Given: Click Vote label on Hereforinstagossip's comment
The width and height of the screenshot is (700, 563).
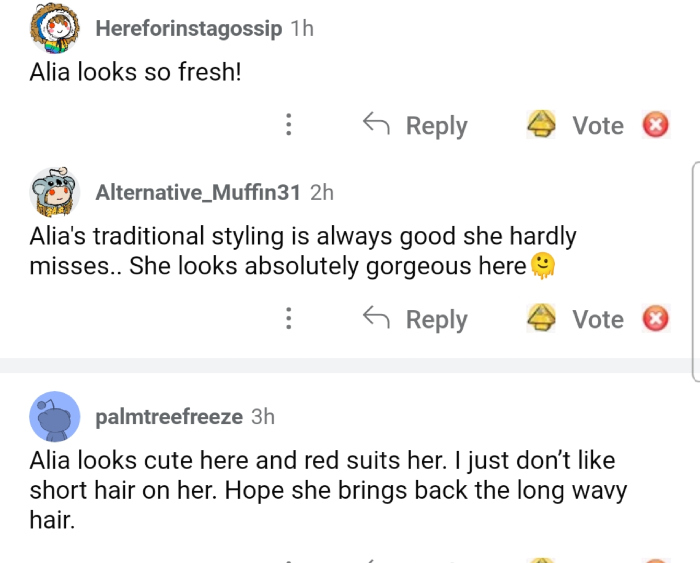Looking at the screenshot, I should click(597, 125).
